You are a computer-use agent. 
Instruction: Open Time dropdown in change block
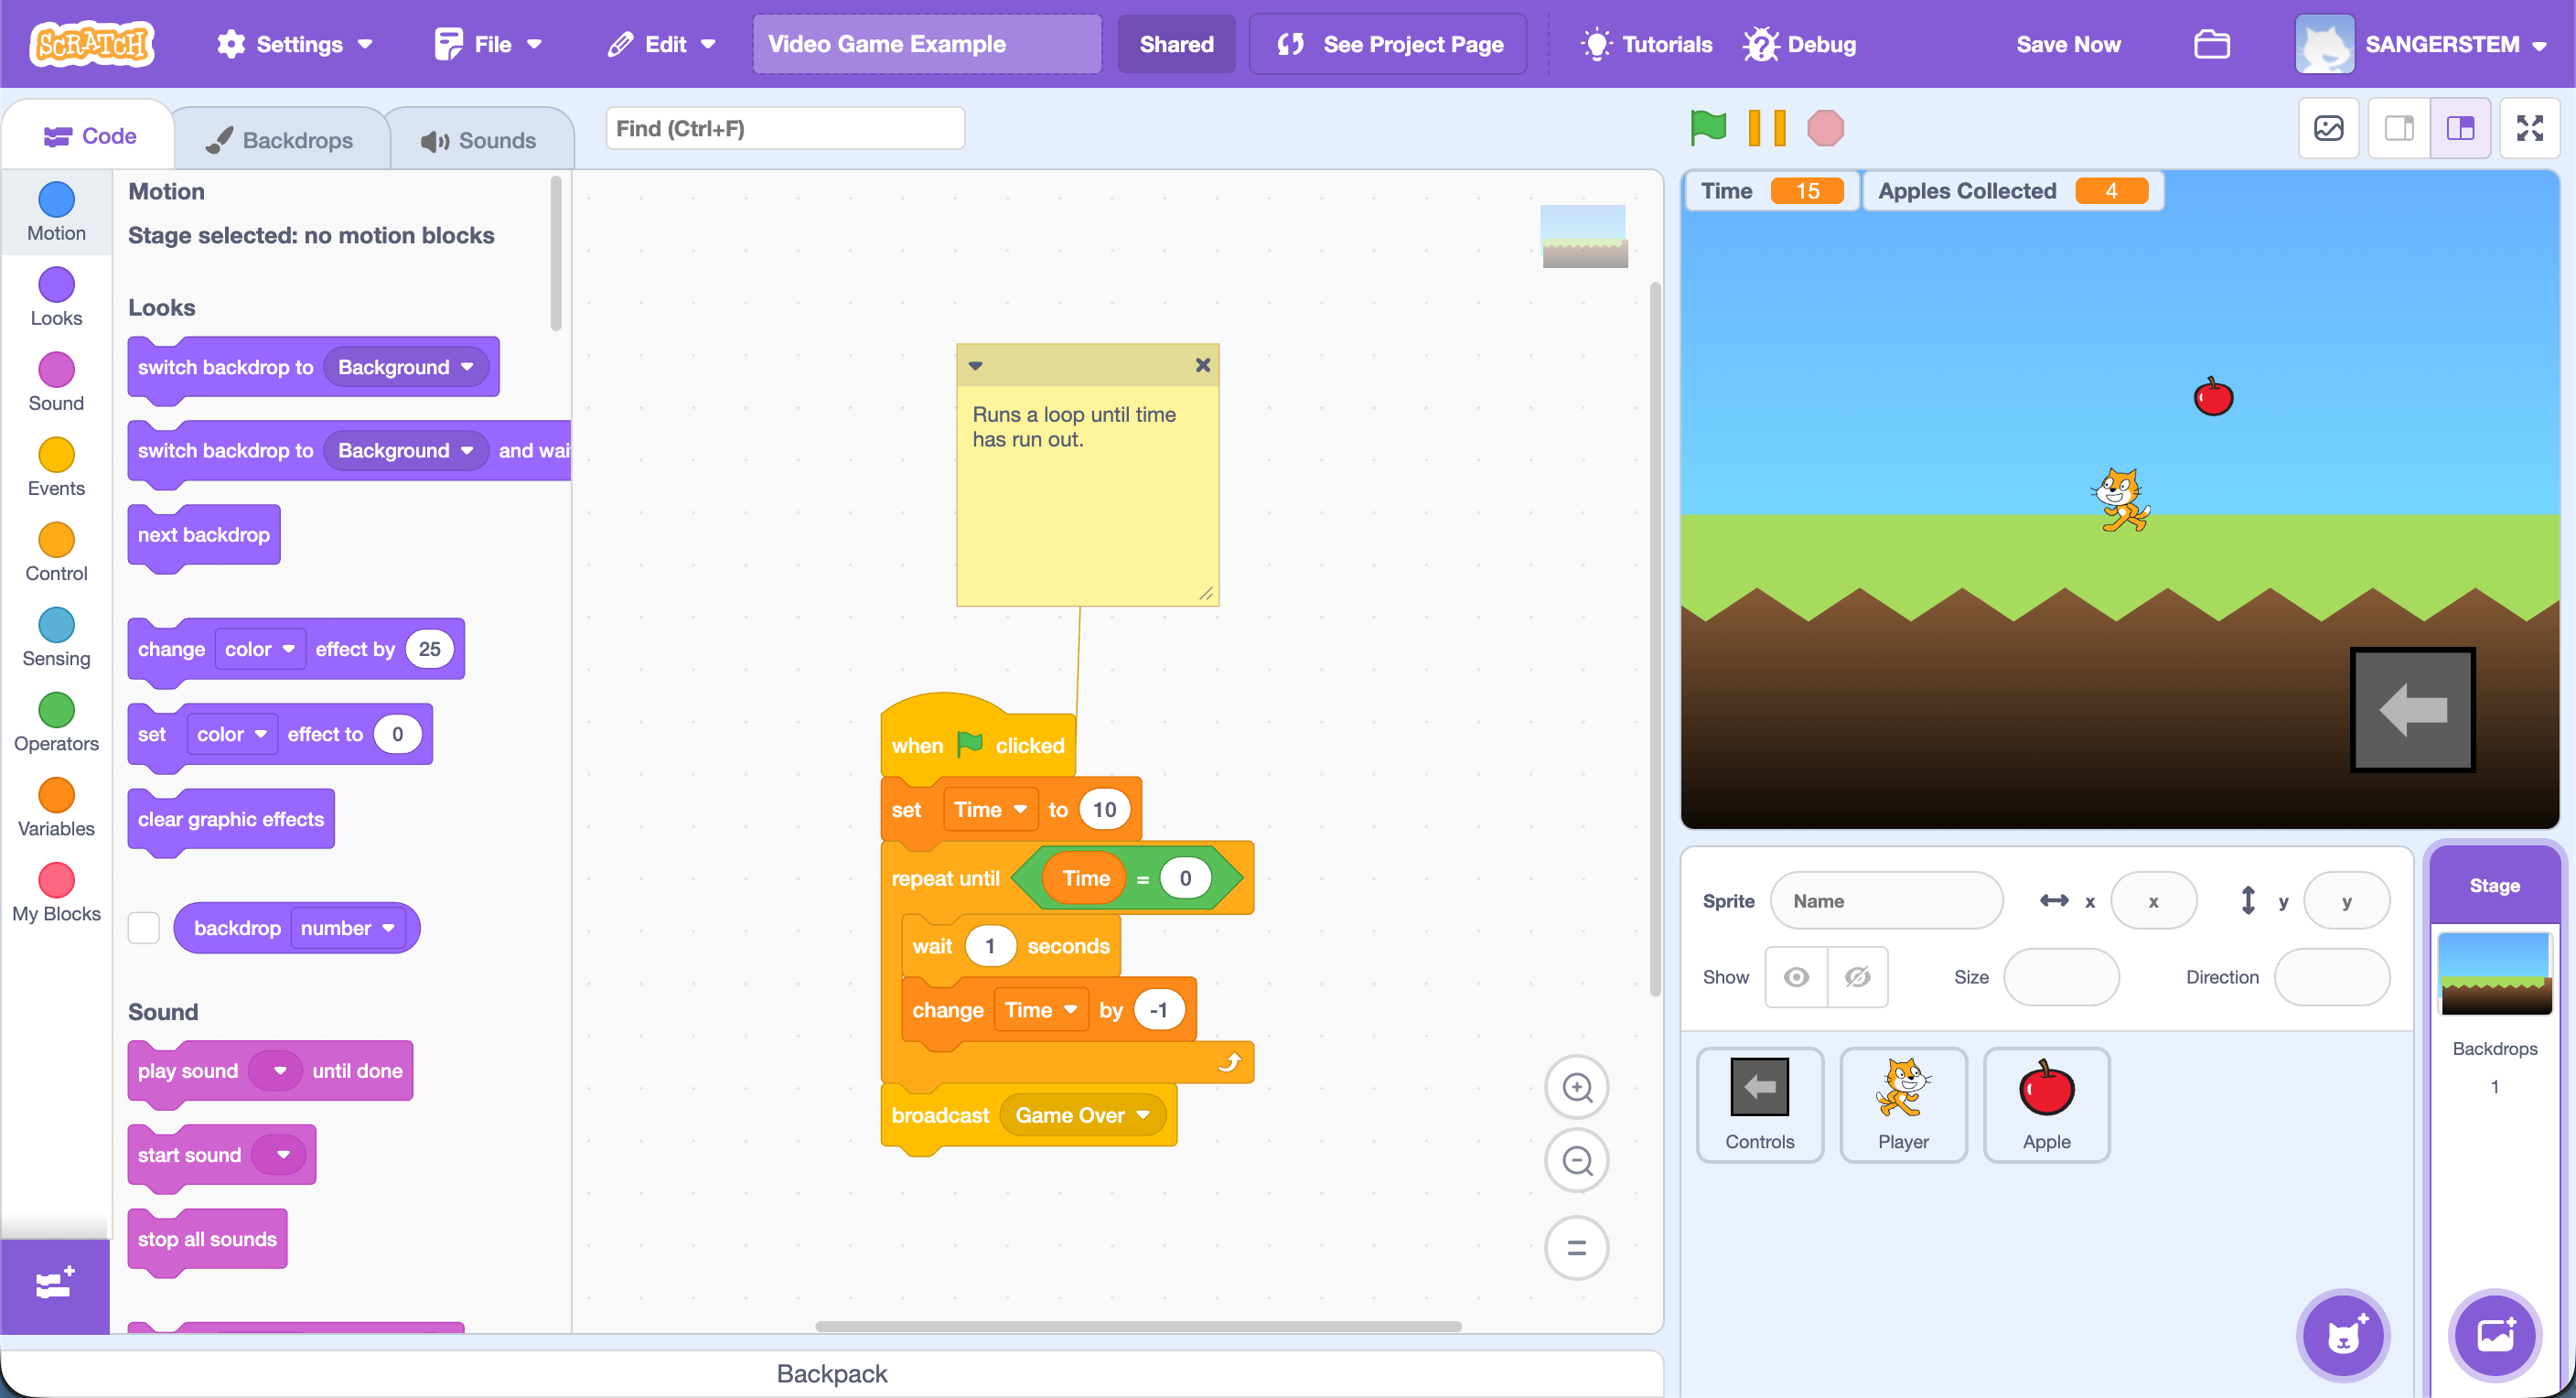(x=1041, y=1010)
